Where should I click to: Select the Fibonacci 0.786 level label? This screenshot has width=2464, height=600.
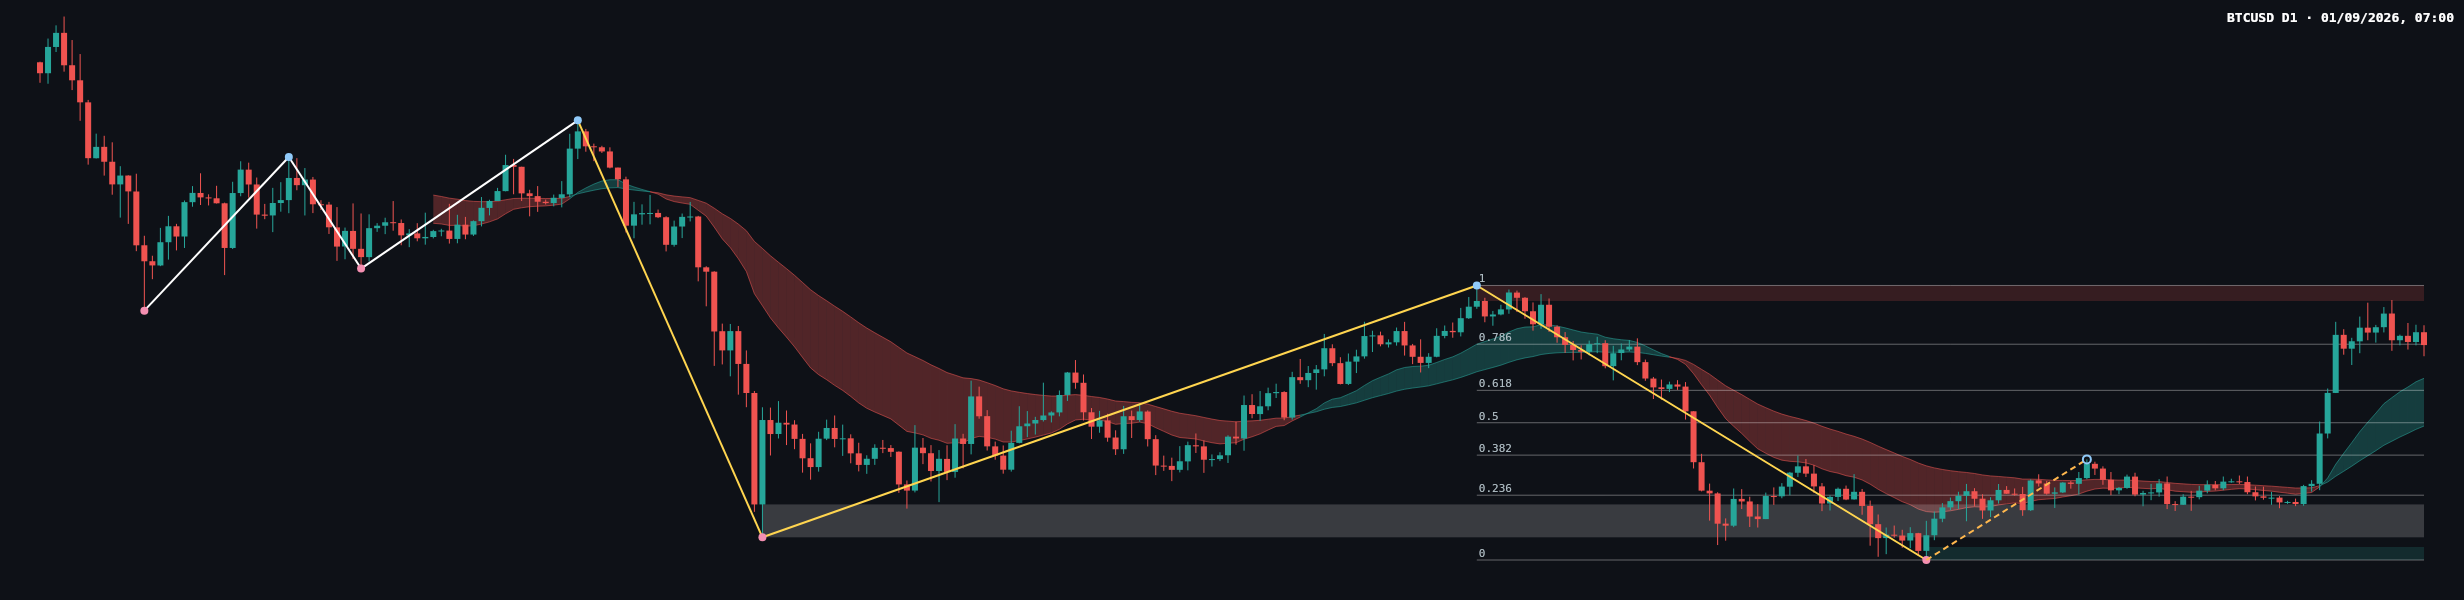coord(1495,338)
